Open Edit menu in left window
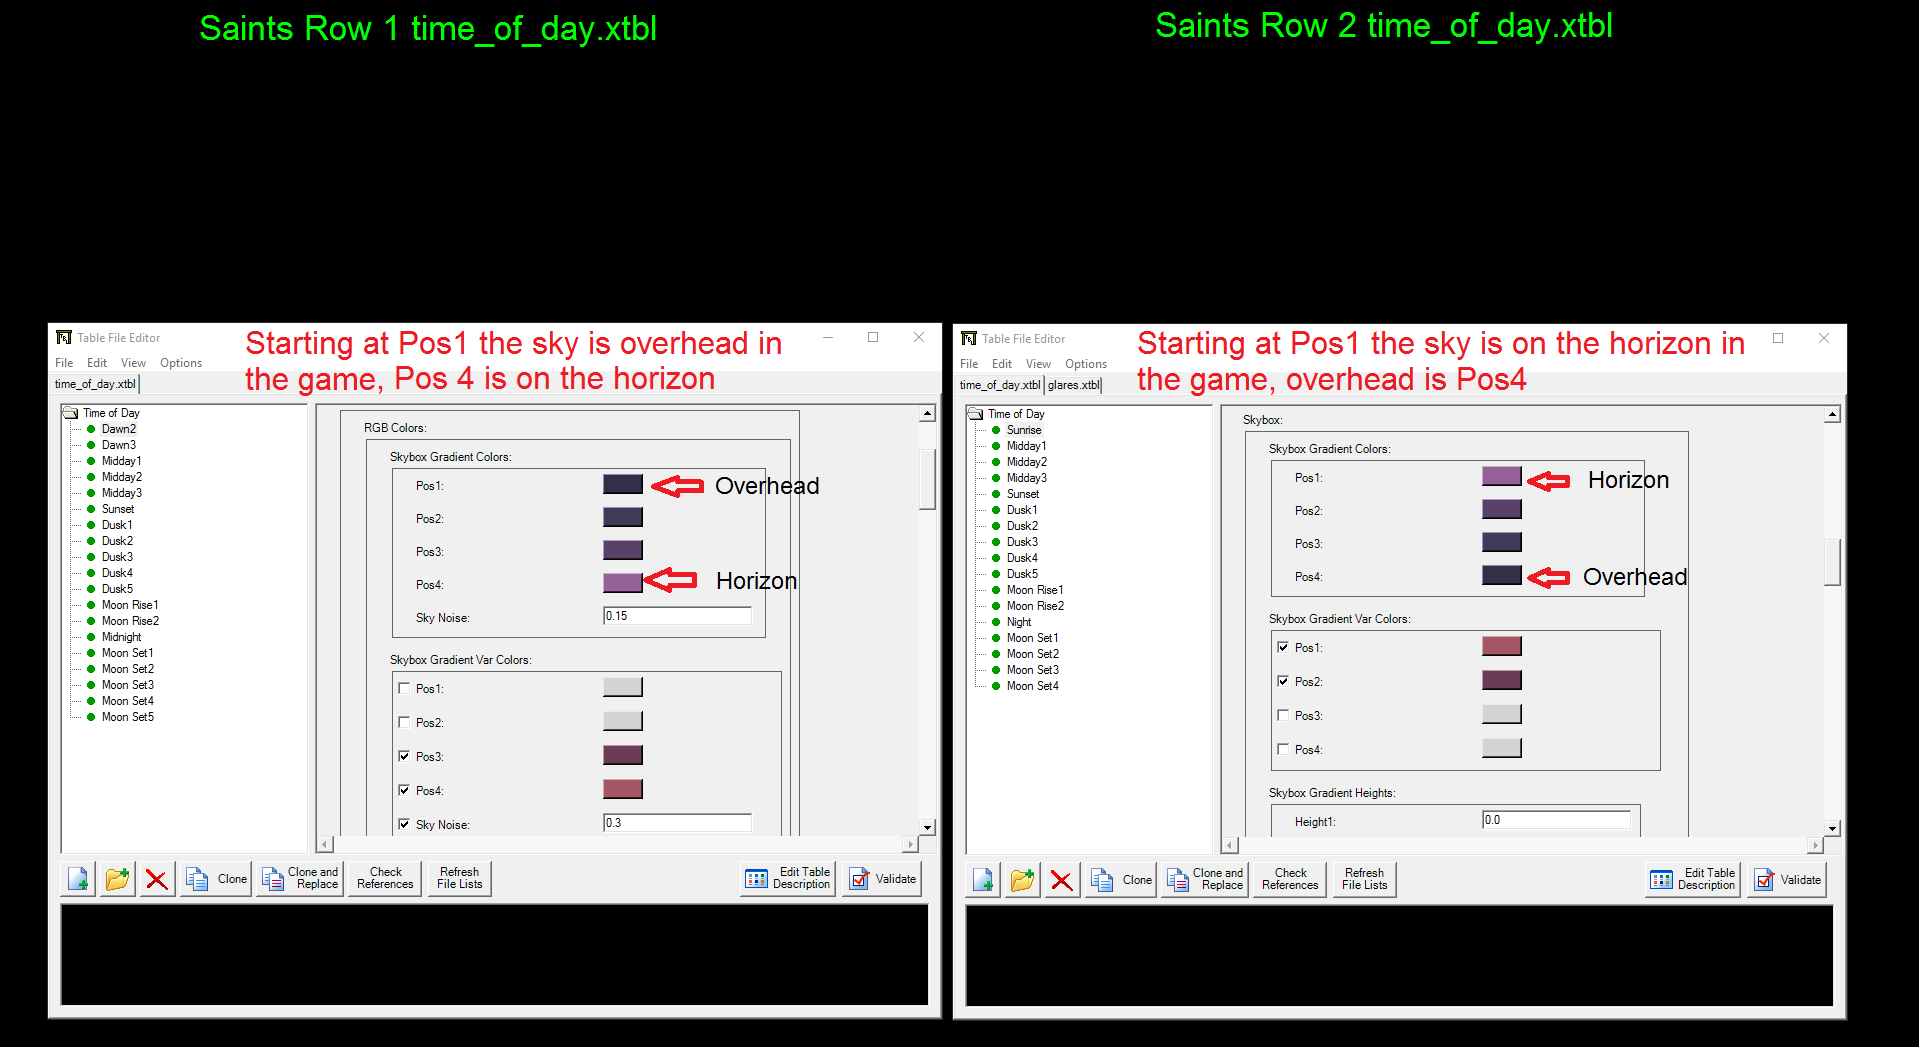Screen dimensions: 1919x1047 tap(97, 363)
